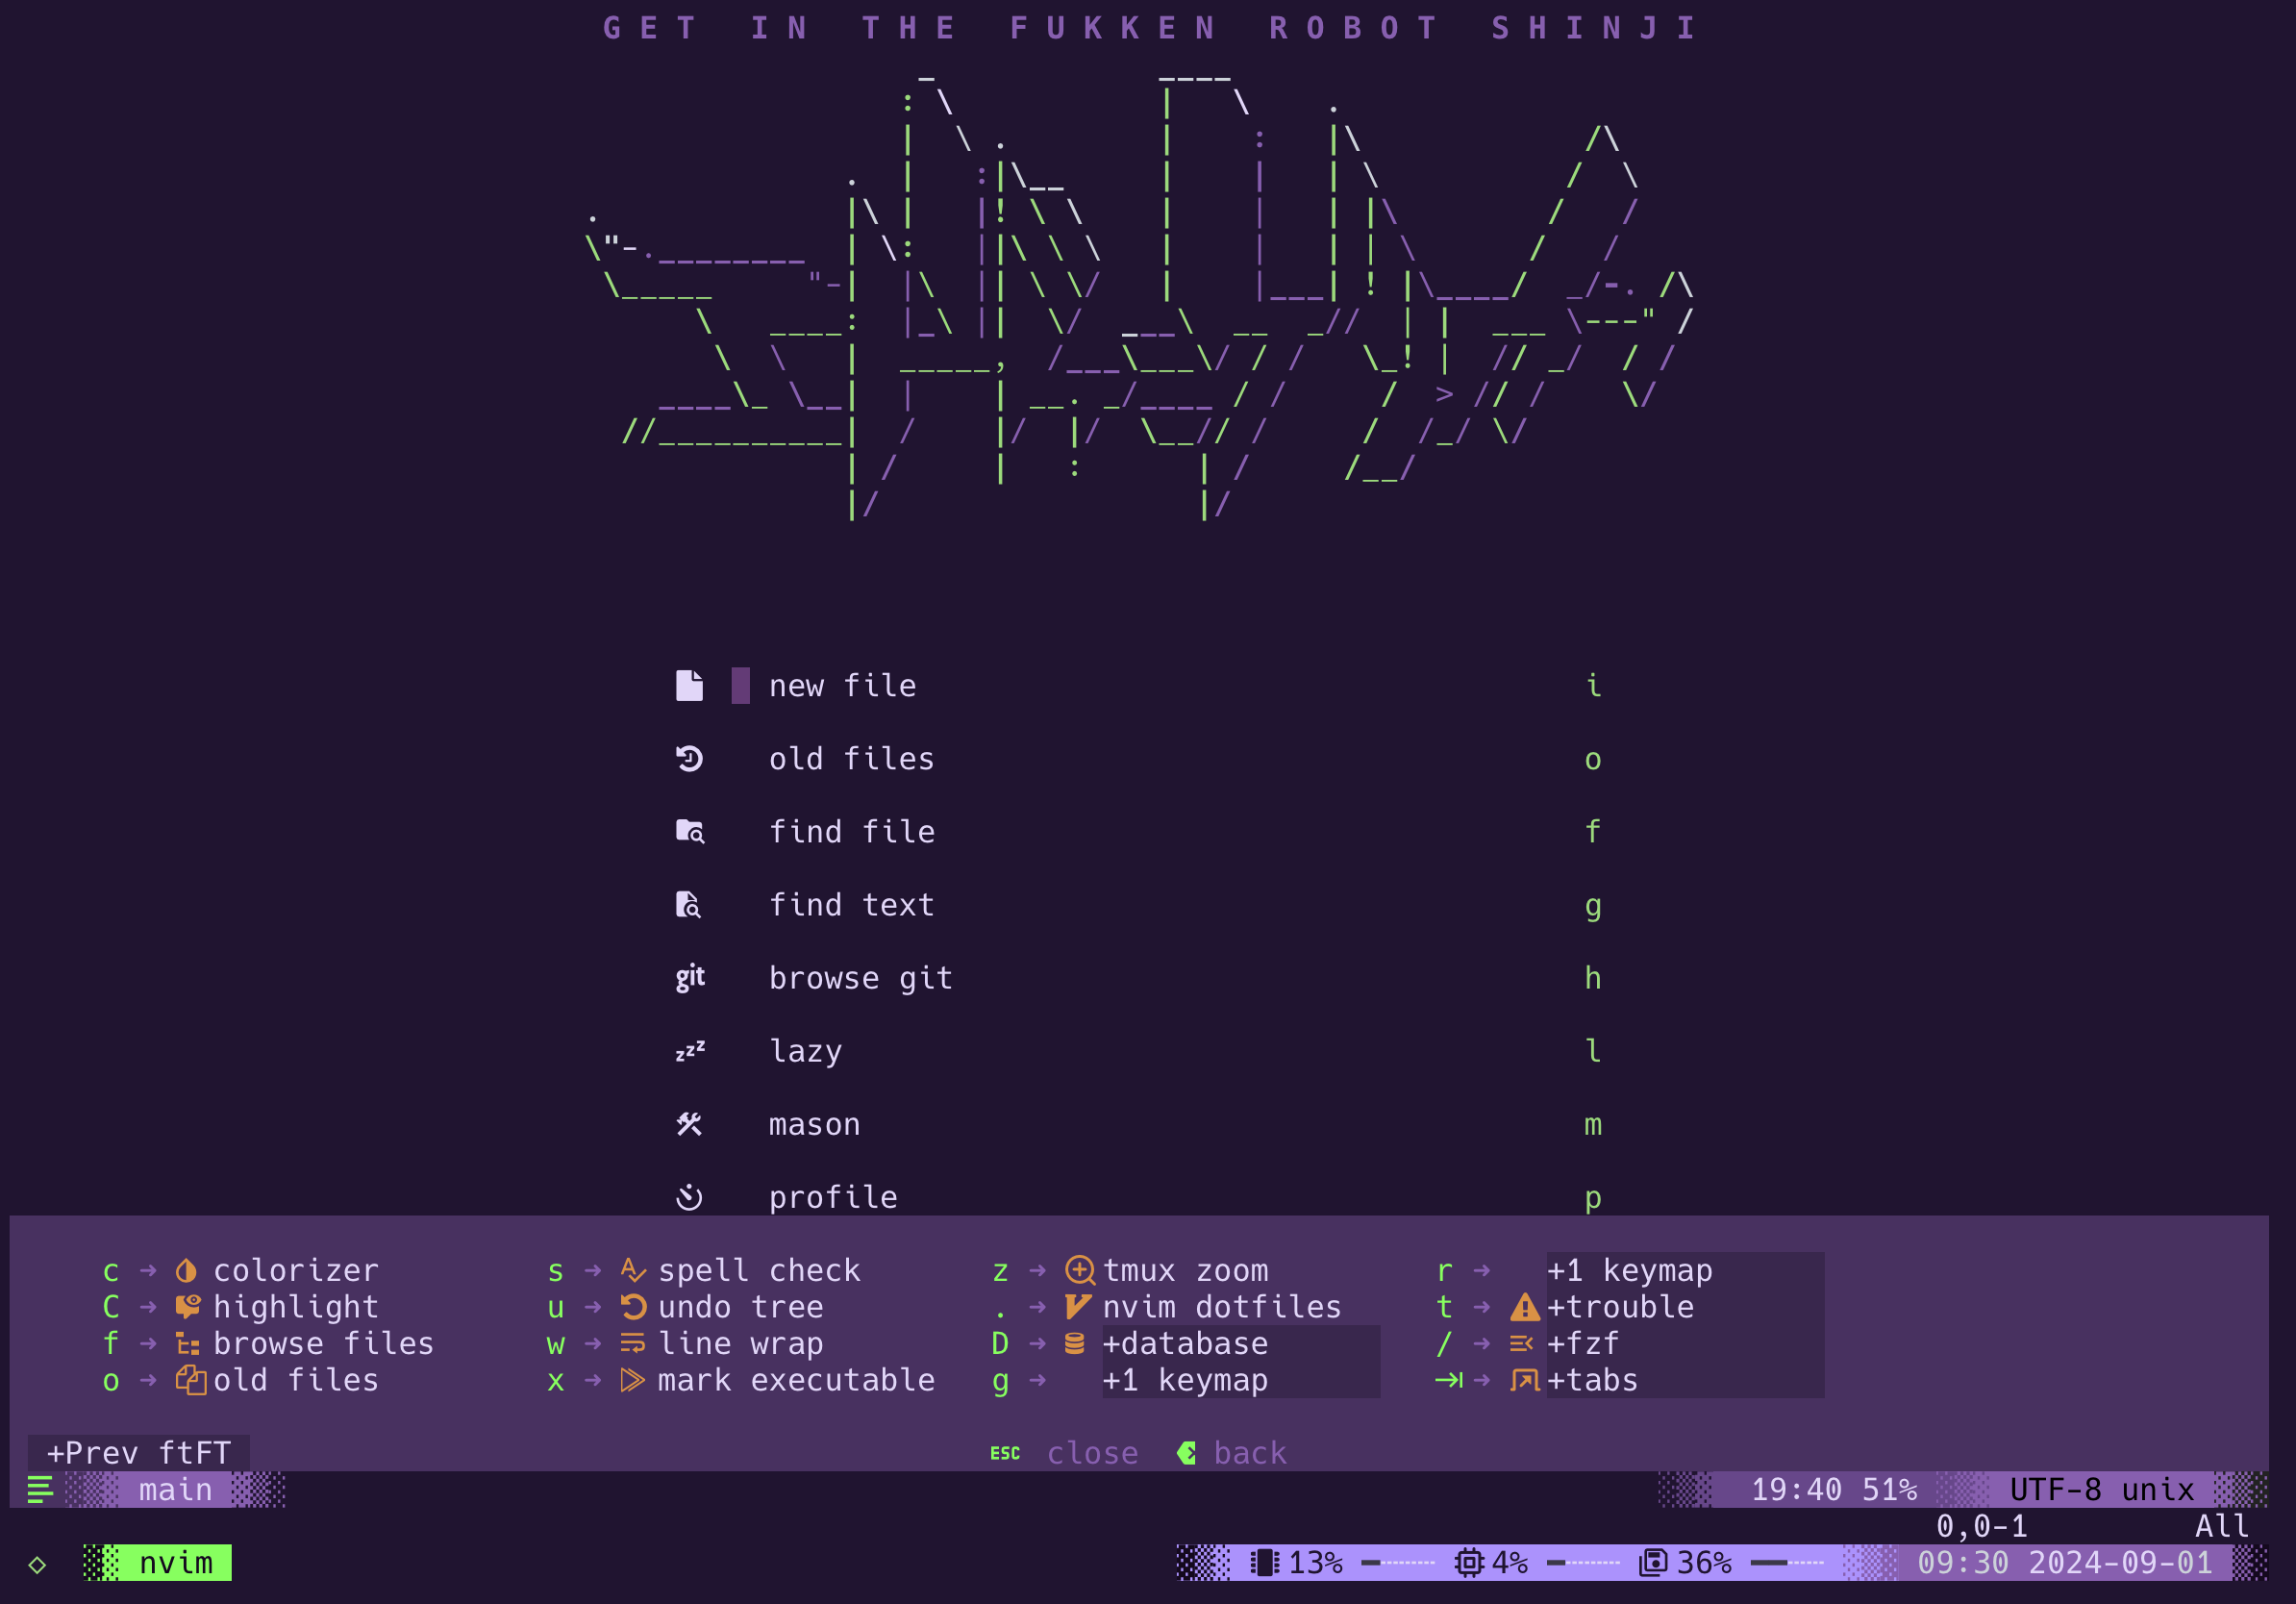The image size is (2296, 1604).
Task: Click the find text search icon
Action: point(691,904)
